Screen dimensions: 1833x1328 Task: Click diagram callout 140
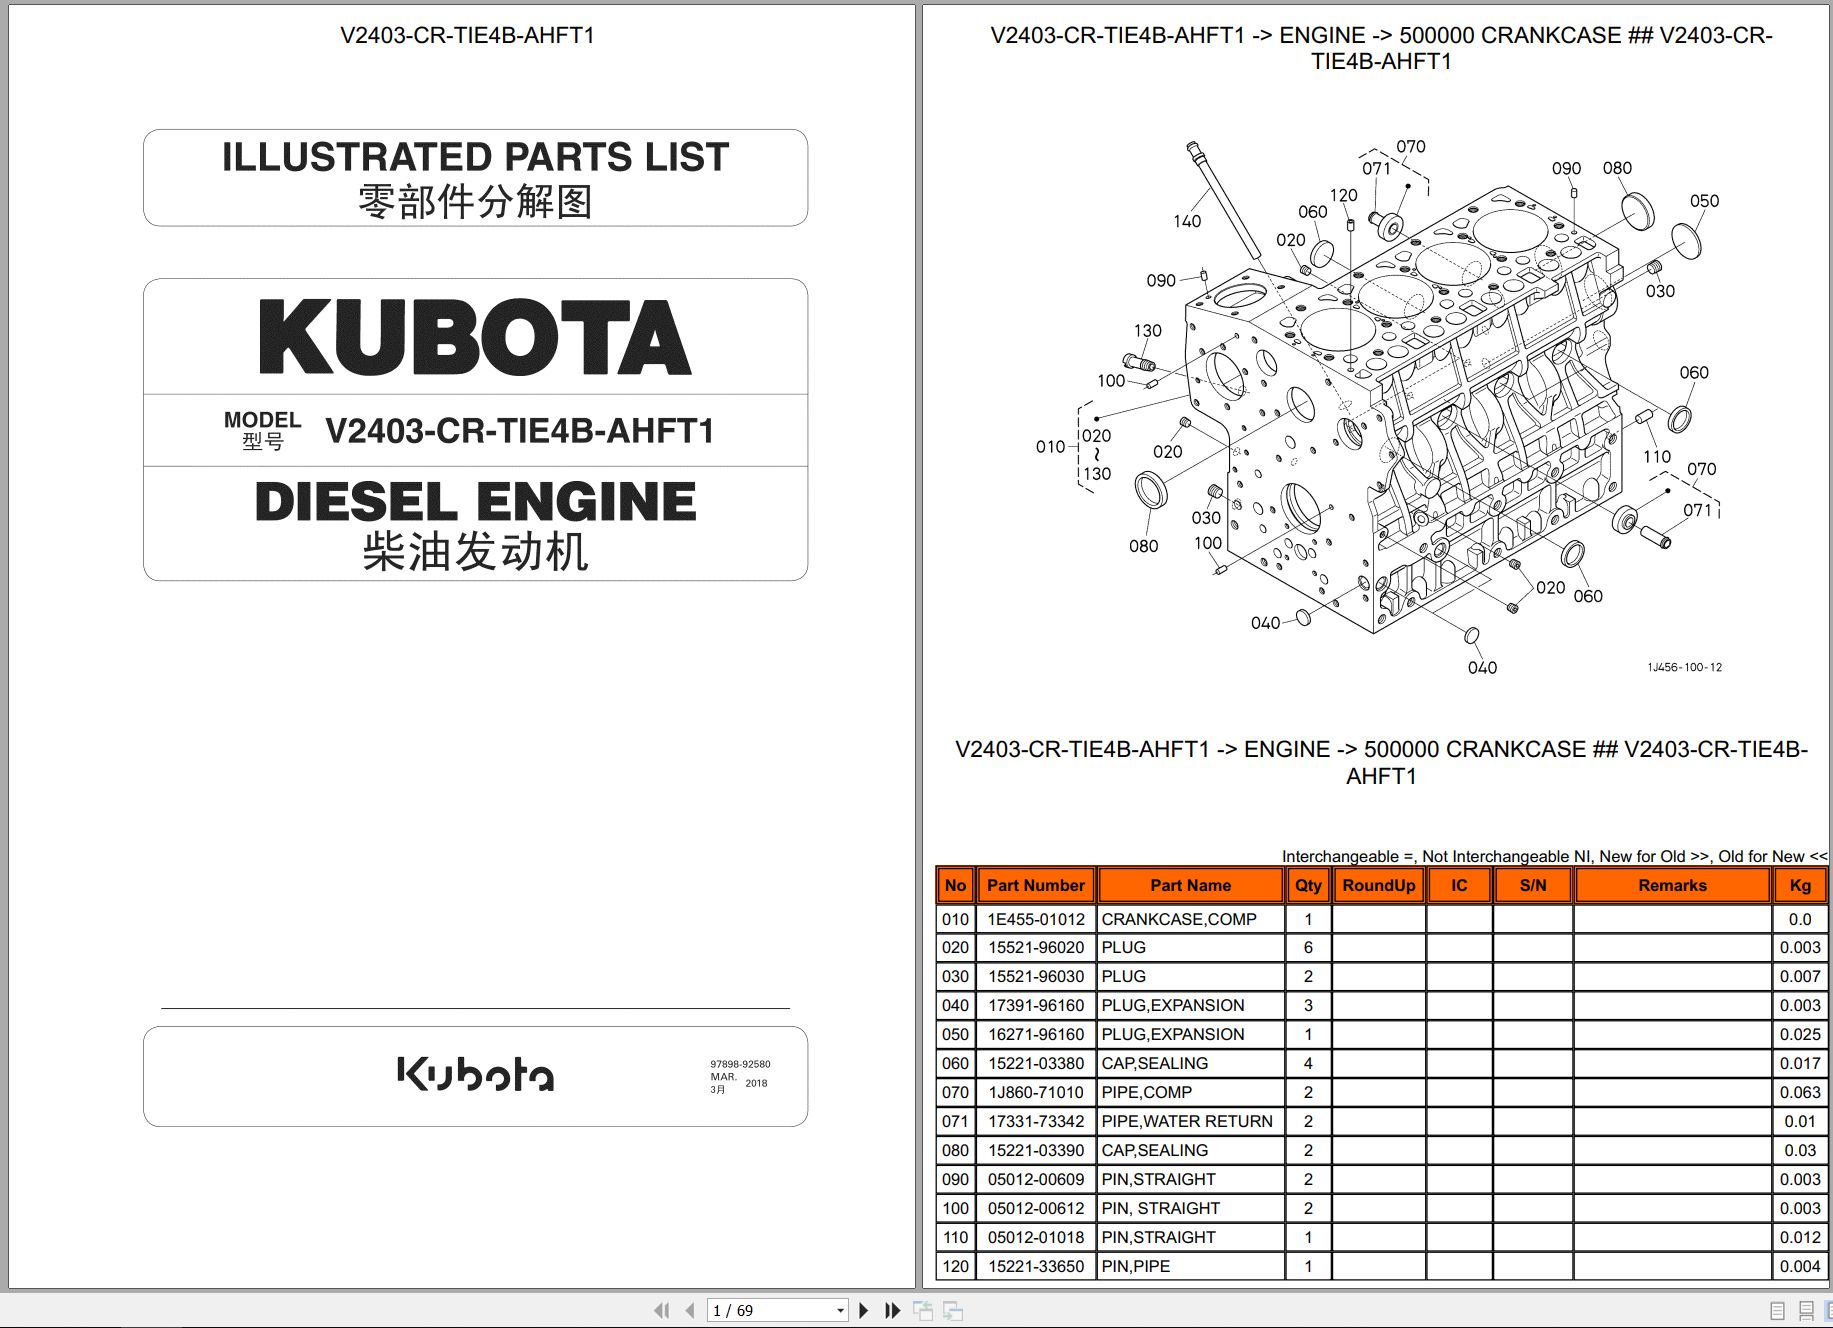1187,221
